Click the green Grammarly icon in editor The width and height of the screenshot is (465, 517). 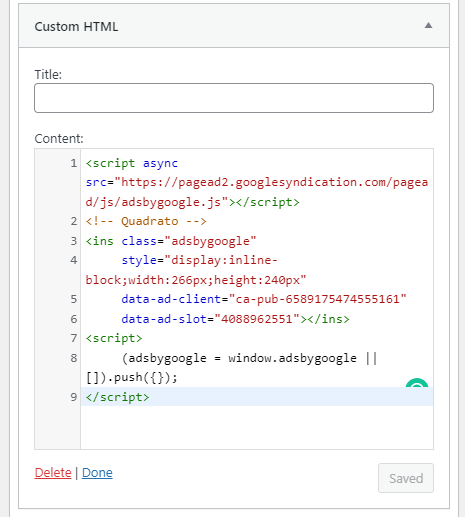coord(417,383)
